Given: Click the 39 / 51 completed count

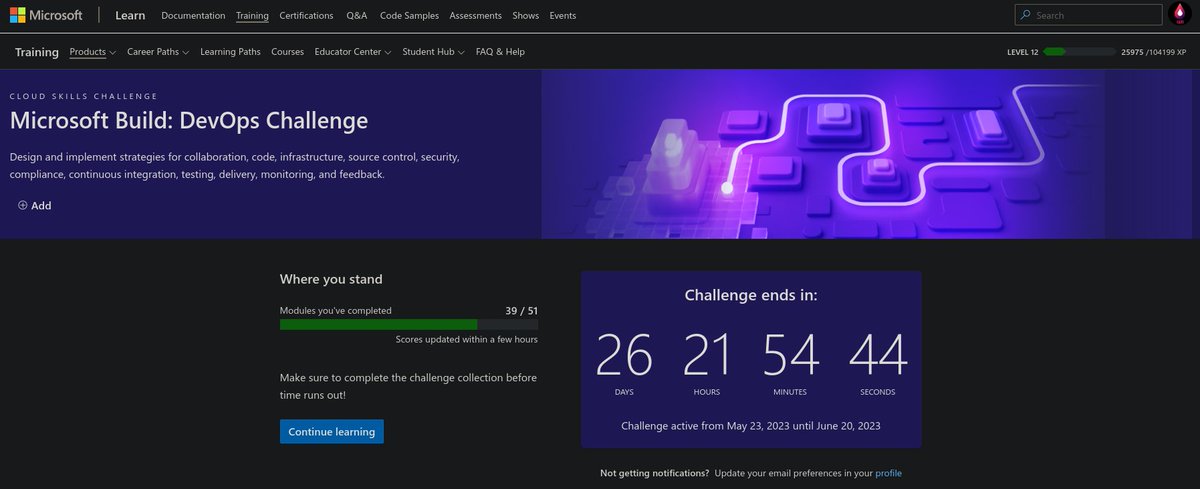Looking at the screenshot, I should (x=522, y=311).
